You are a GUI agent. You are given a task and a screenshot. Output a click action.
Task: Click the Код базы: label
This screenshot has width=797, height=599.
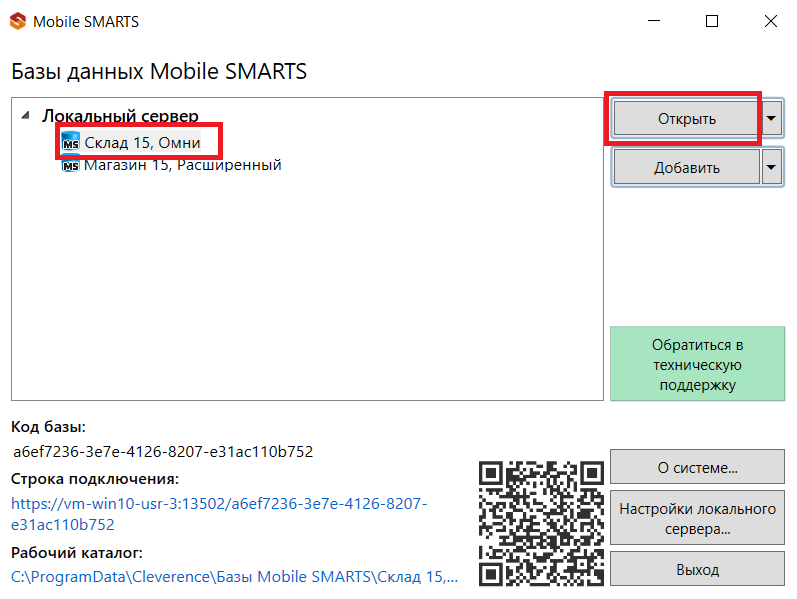pos(48,427)
